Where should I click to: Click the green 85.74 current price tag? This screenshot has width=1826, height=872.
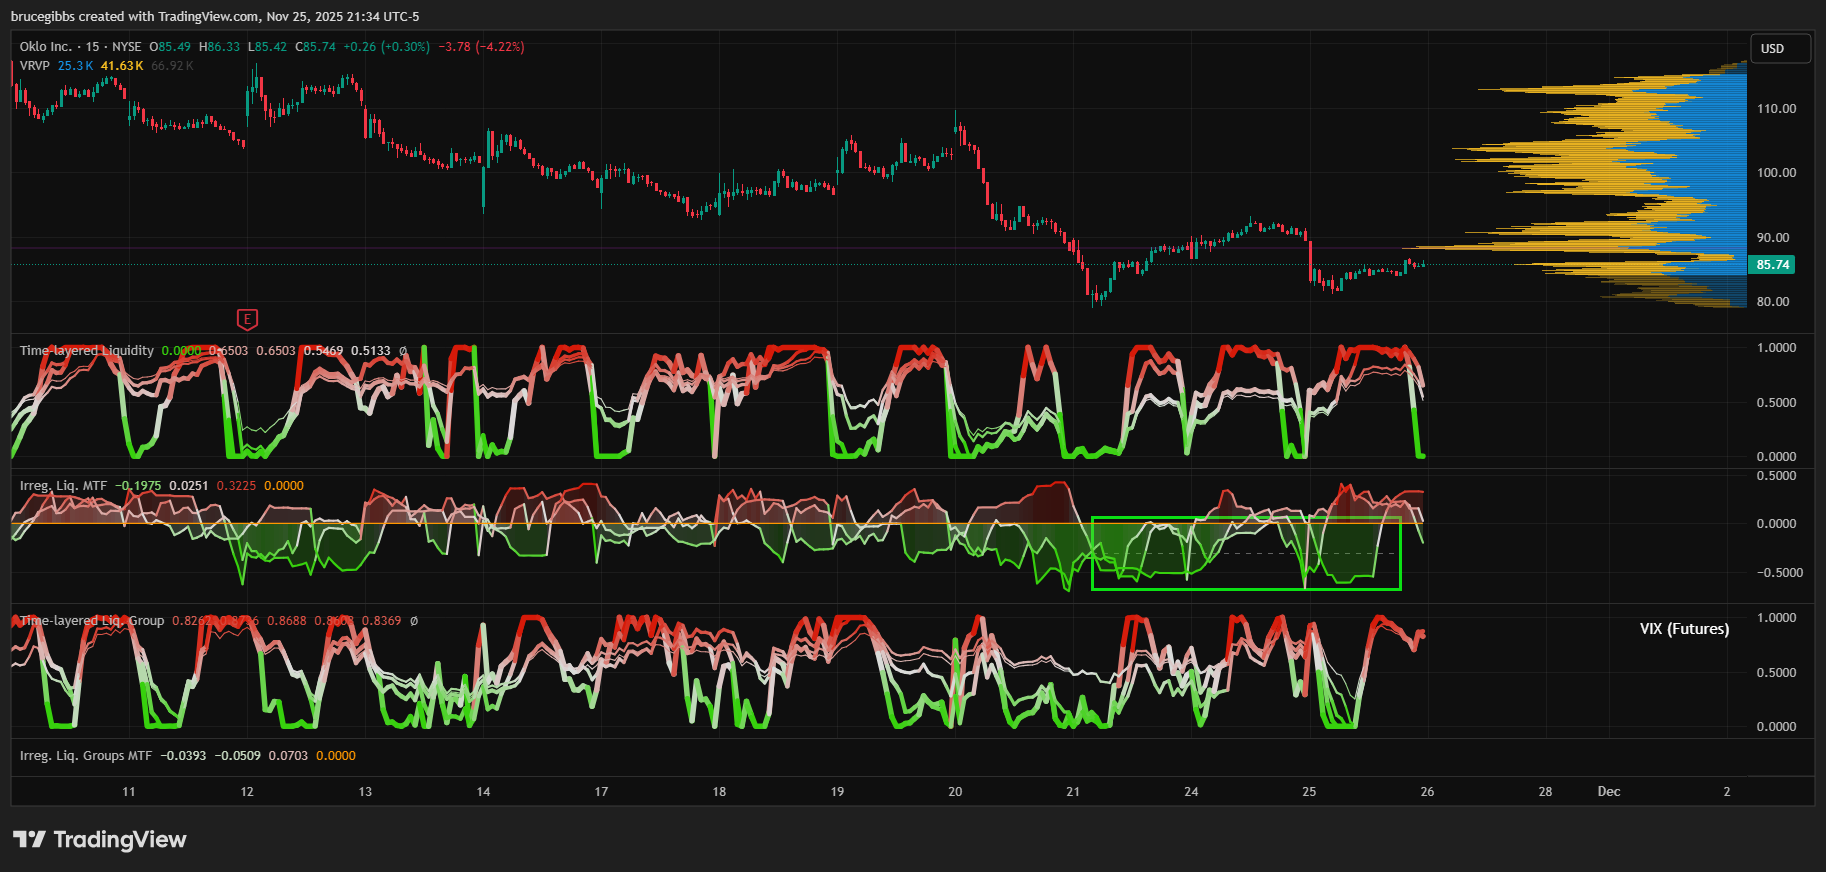[1772, 265]
